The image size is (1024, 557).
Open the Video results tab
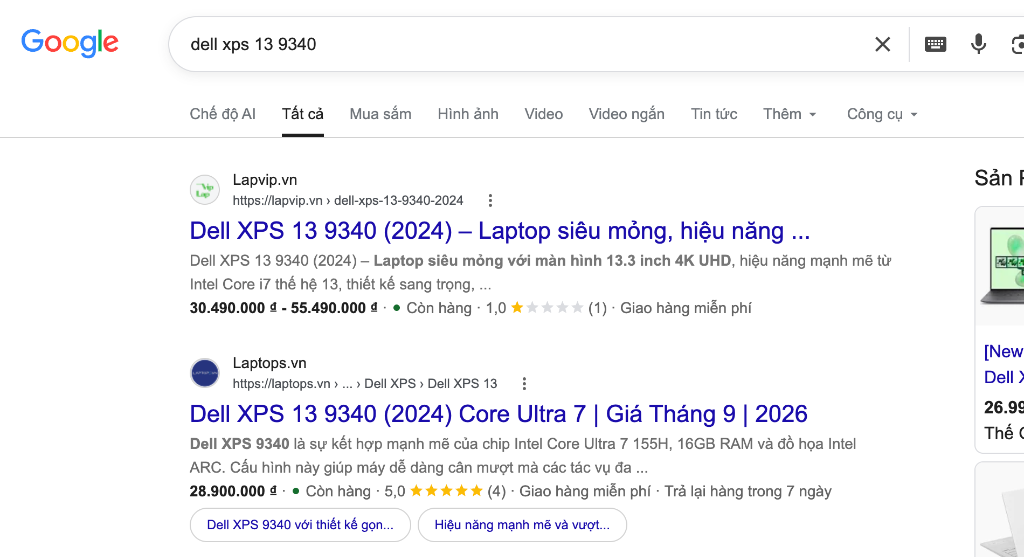click(x=543, y=114)
